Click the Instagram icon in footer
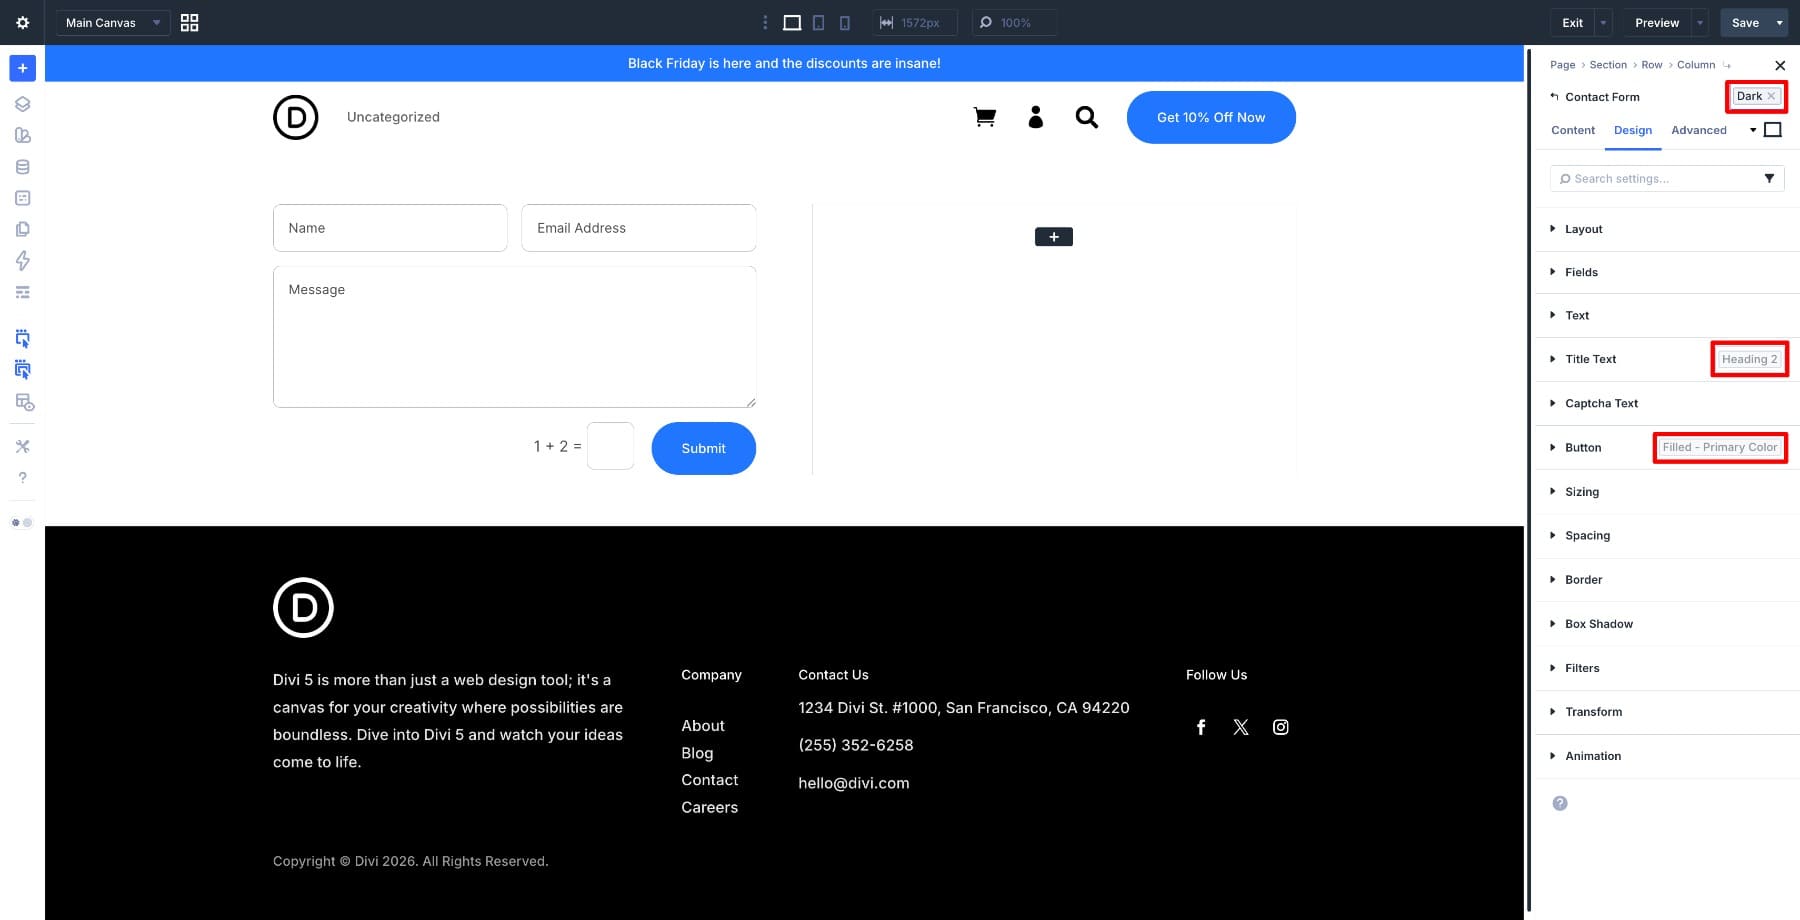The width and height of the screenshot is (1800, 920). tap(1281, 727)
